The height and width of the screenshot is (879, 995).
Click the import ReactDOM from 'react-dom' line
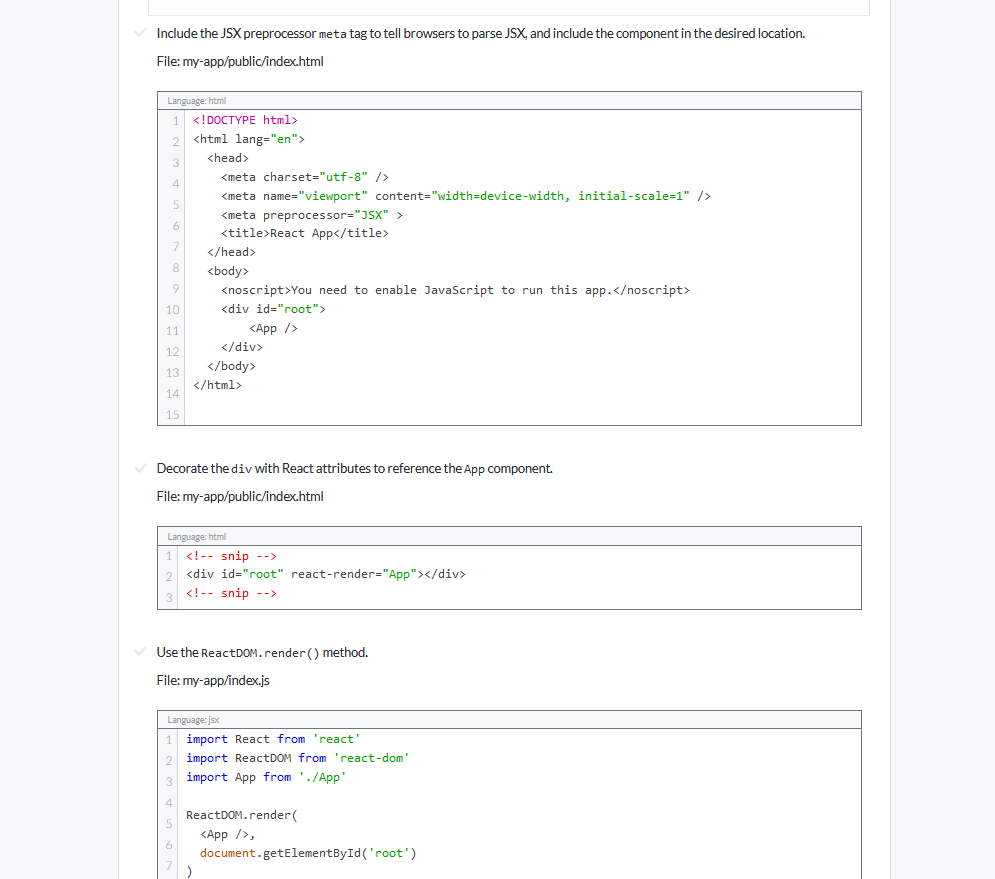[298, 758]
